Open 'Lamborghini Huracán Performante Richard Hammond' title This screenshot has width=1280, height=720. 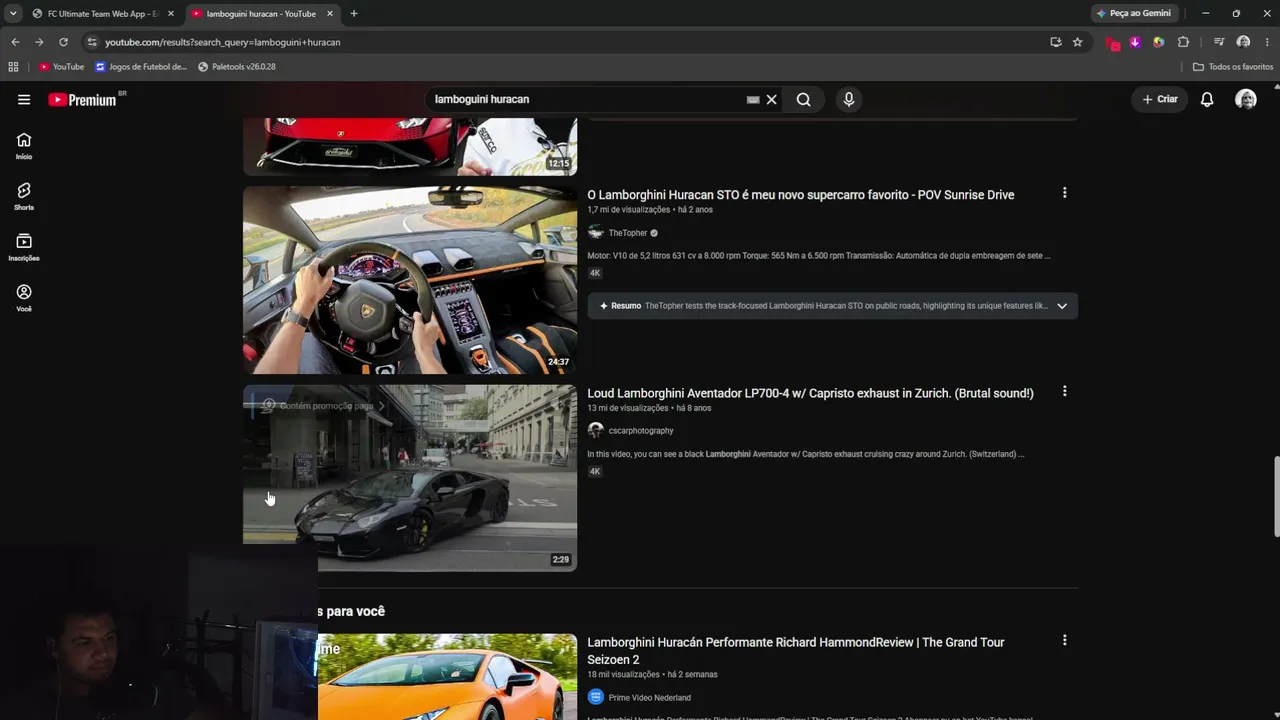coord(796,651)
